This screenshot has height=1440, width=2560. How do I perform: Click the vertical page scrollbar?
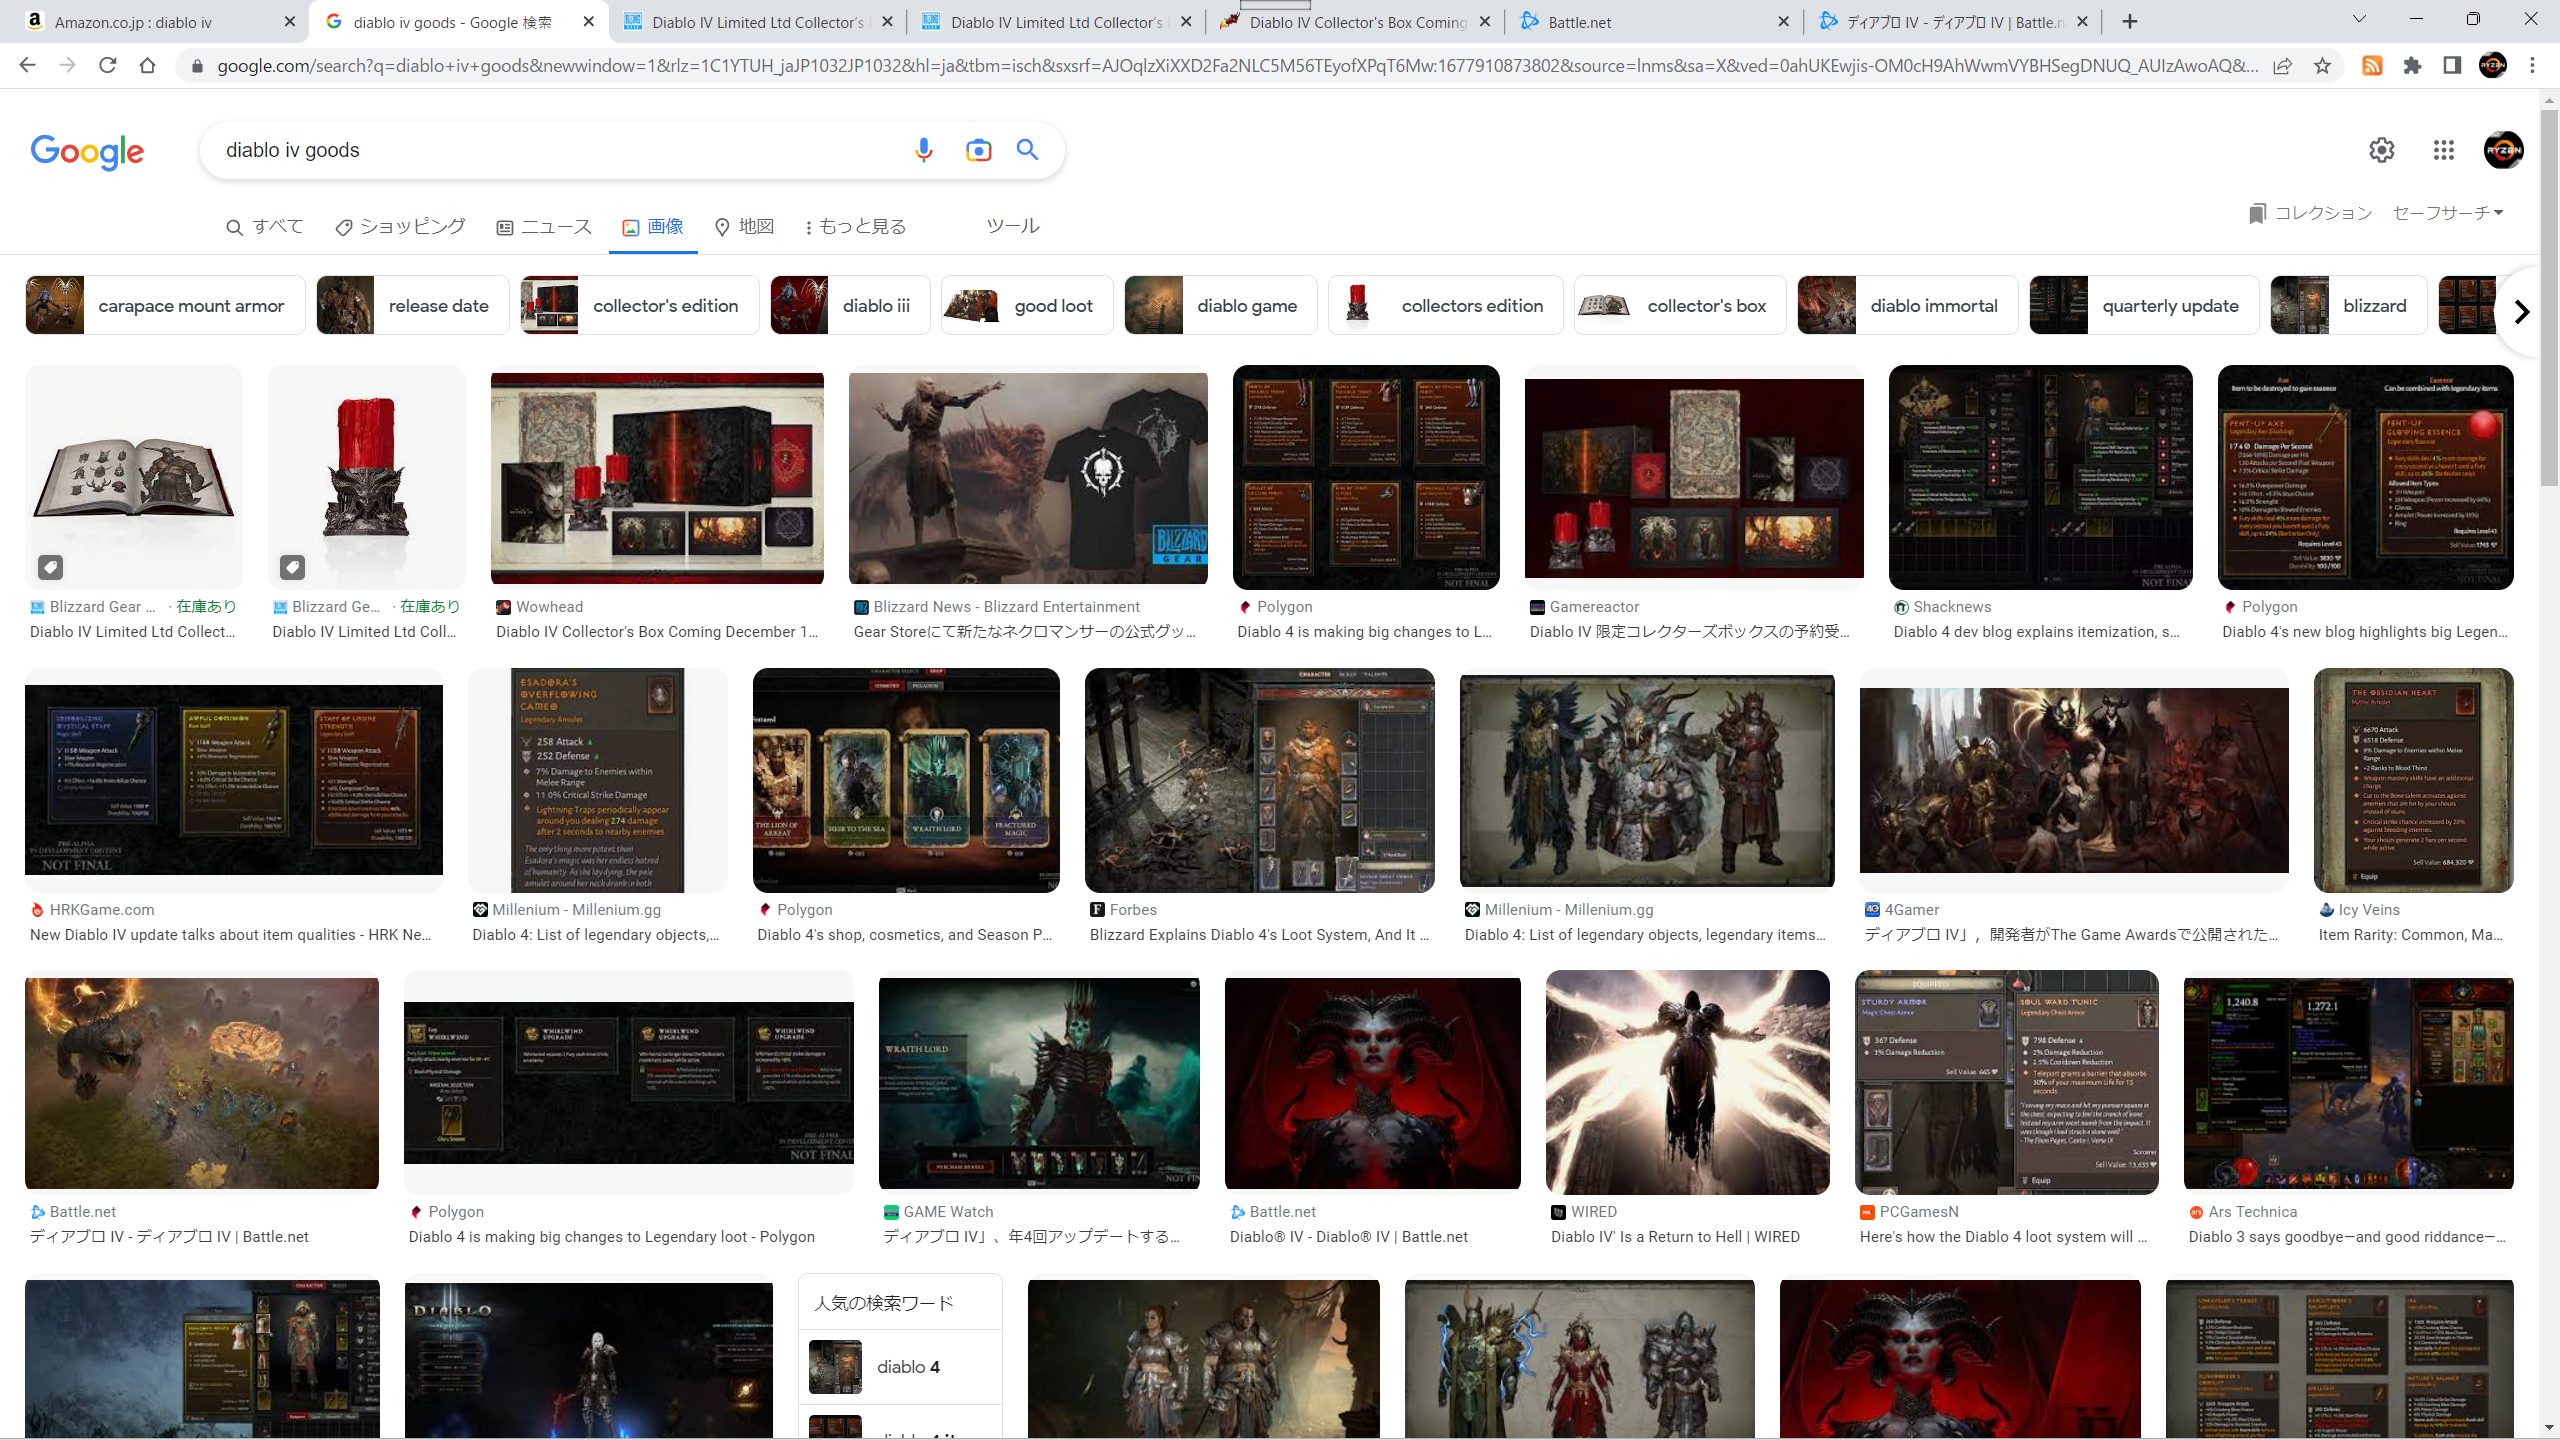[2549, 300]
